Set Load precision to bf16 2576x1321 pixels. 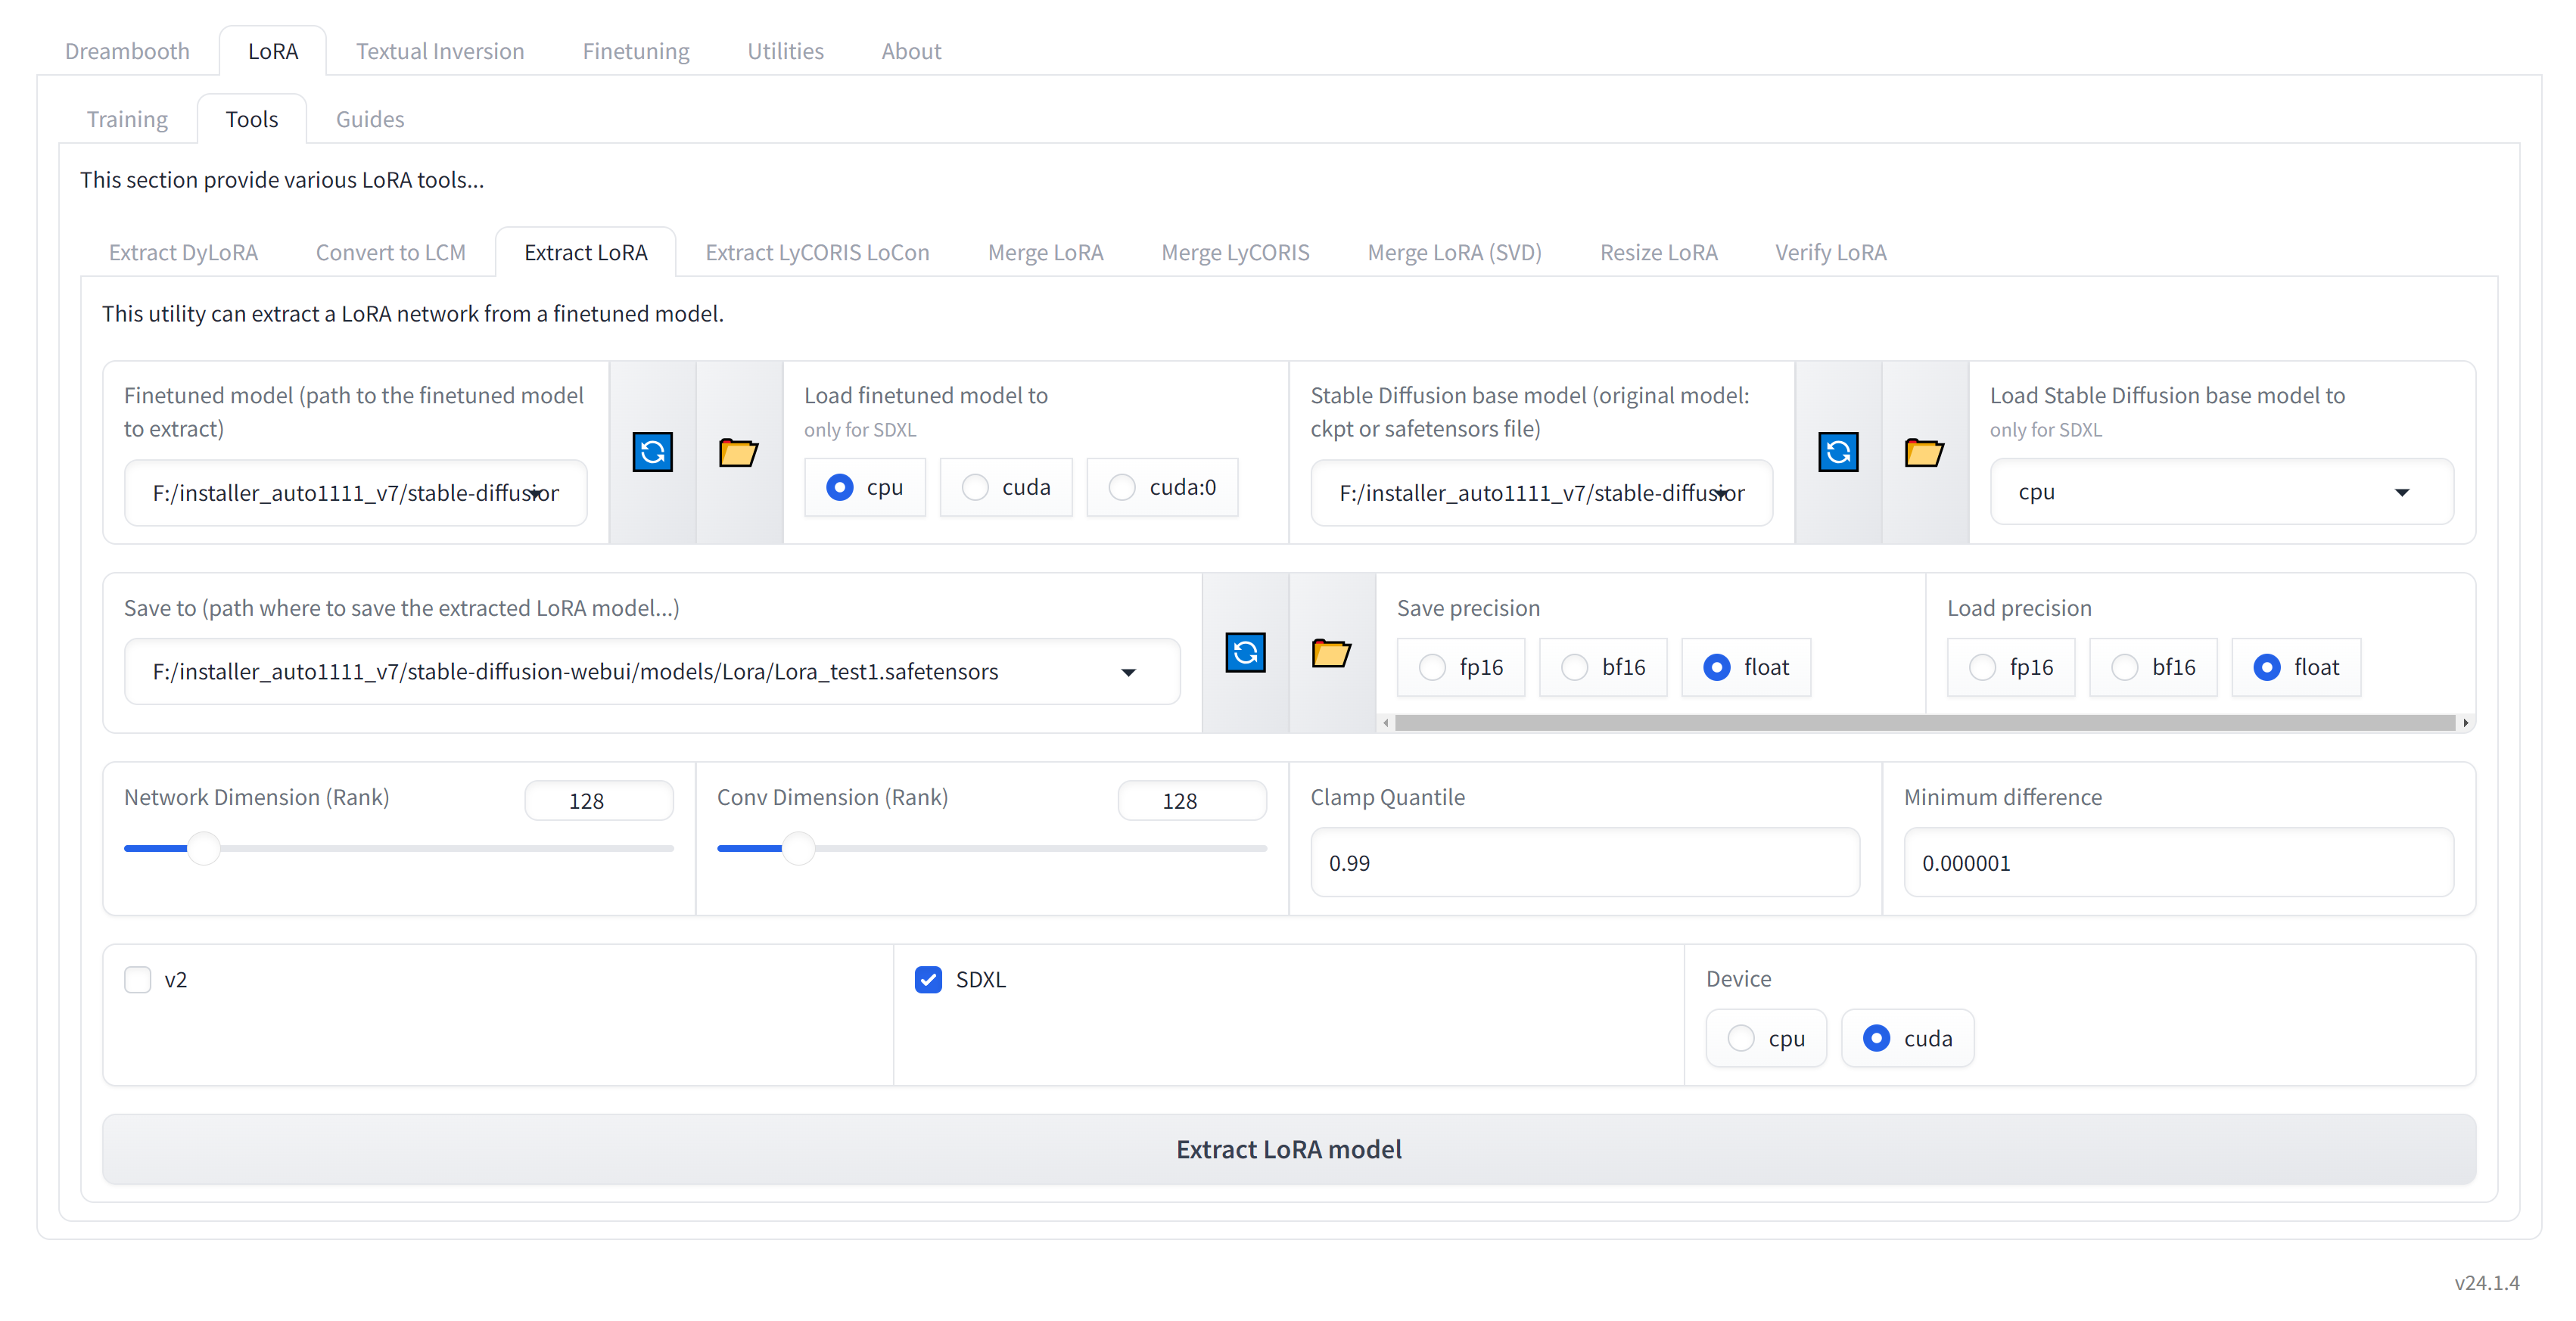pyautogui.click(x=2153, y=667)
